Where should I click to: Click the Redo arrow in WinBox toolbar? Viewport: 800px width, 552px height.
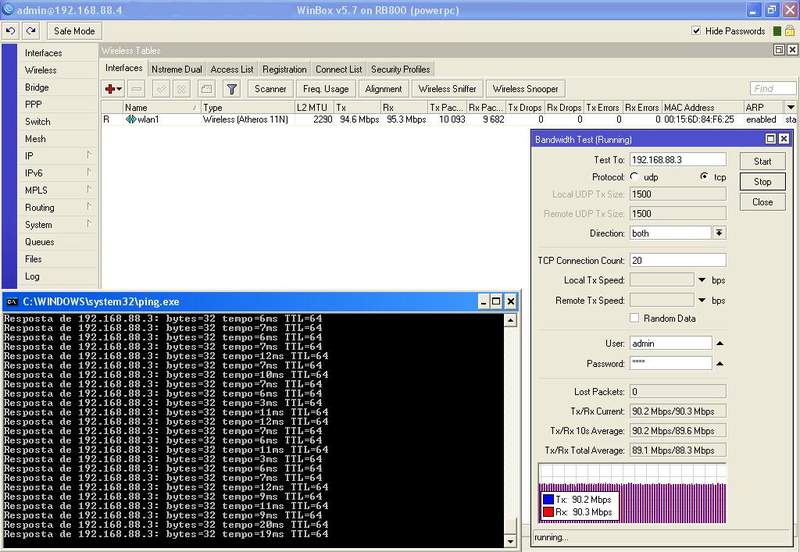pos(31,31)
